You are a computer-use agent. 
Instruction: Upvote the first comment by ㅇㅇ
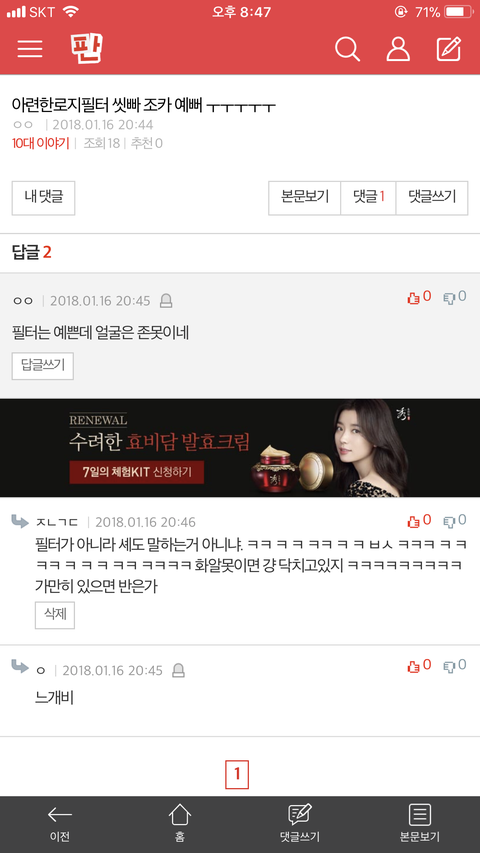419,297
